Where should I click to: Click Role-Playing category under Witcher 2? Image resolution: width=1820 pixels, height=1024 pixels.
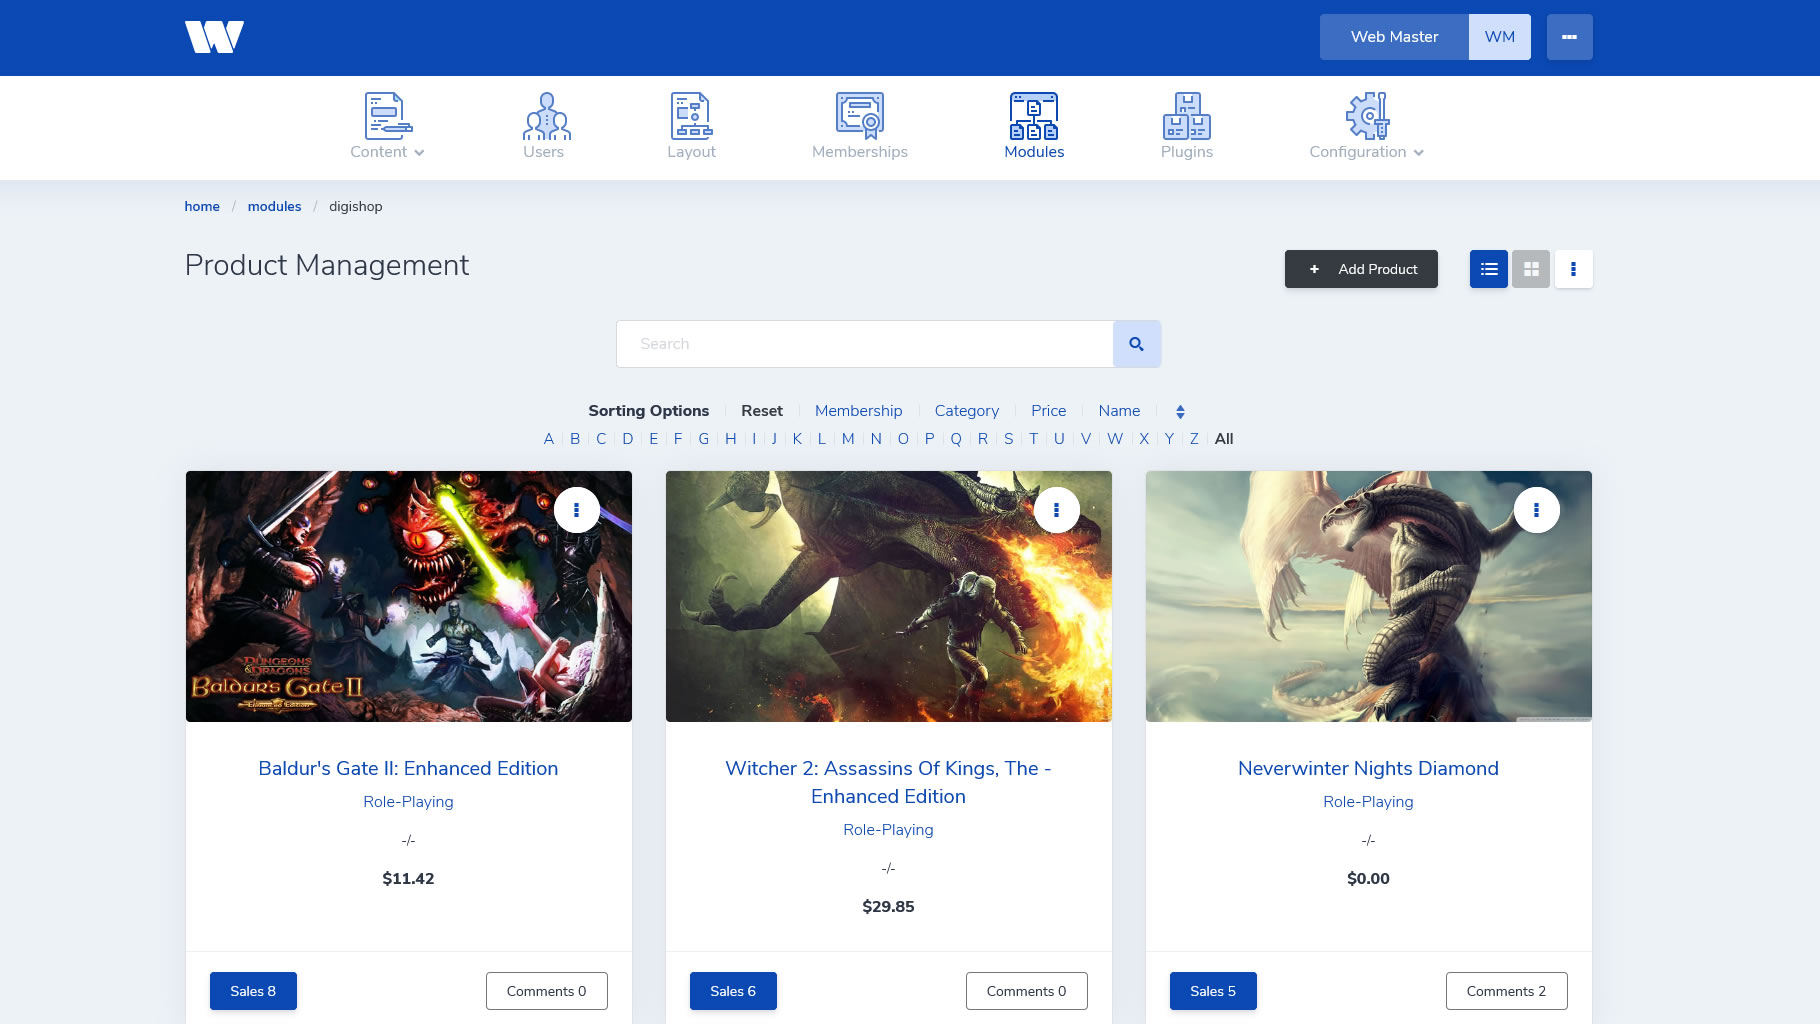point(888,830)
